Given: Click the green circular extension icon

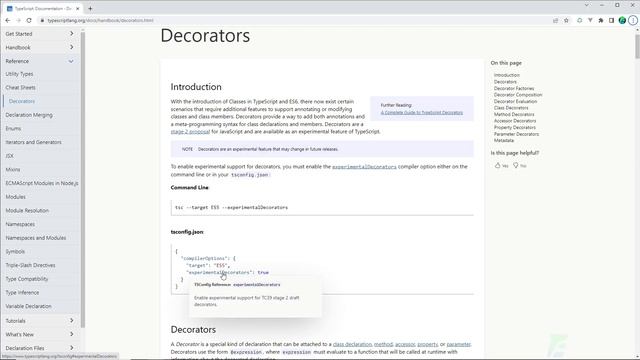Looking at the screenshot, I should click(579, 20).
